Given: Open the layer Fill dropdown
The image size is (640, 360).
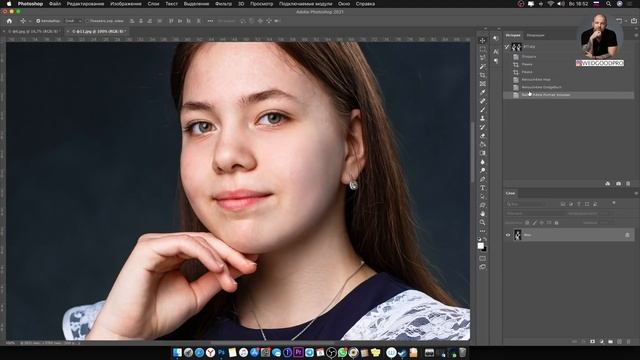Looking at the screenshot, I should pos(605,223).
